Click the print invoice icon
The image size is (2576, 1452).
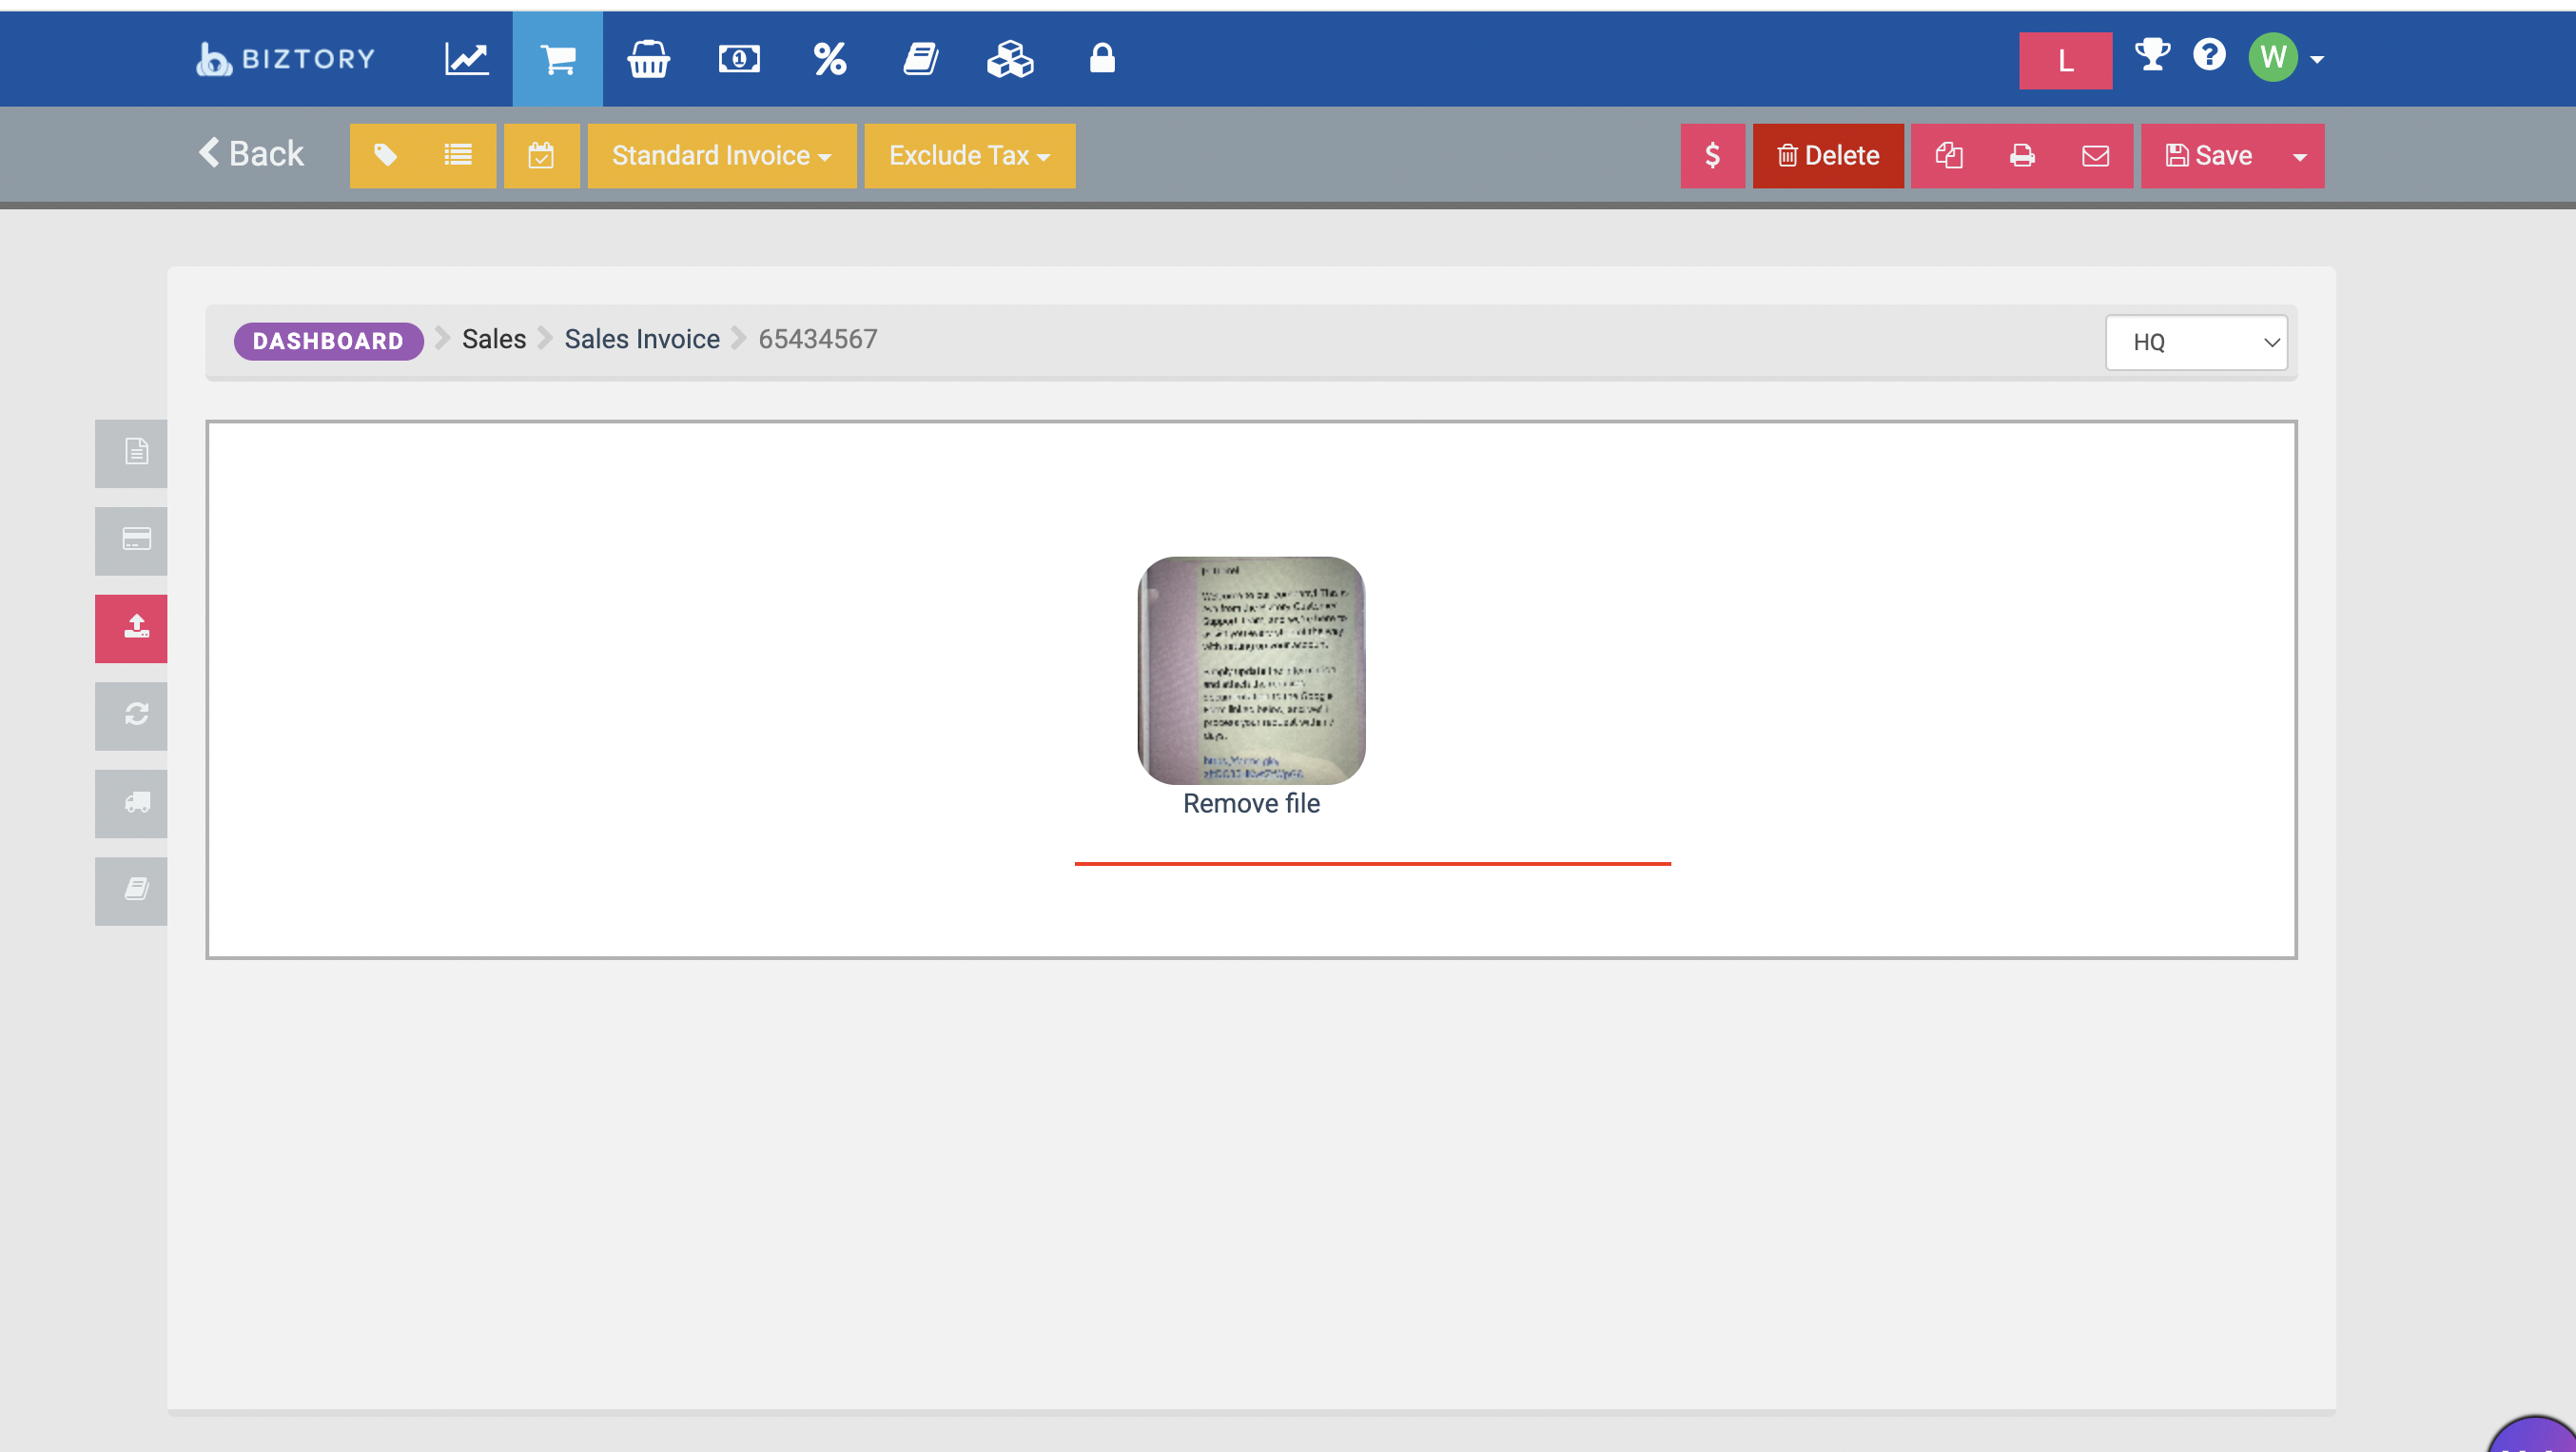tap(2021, 156)
